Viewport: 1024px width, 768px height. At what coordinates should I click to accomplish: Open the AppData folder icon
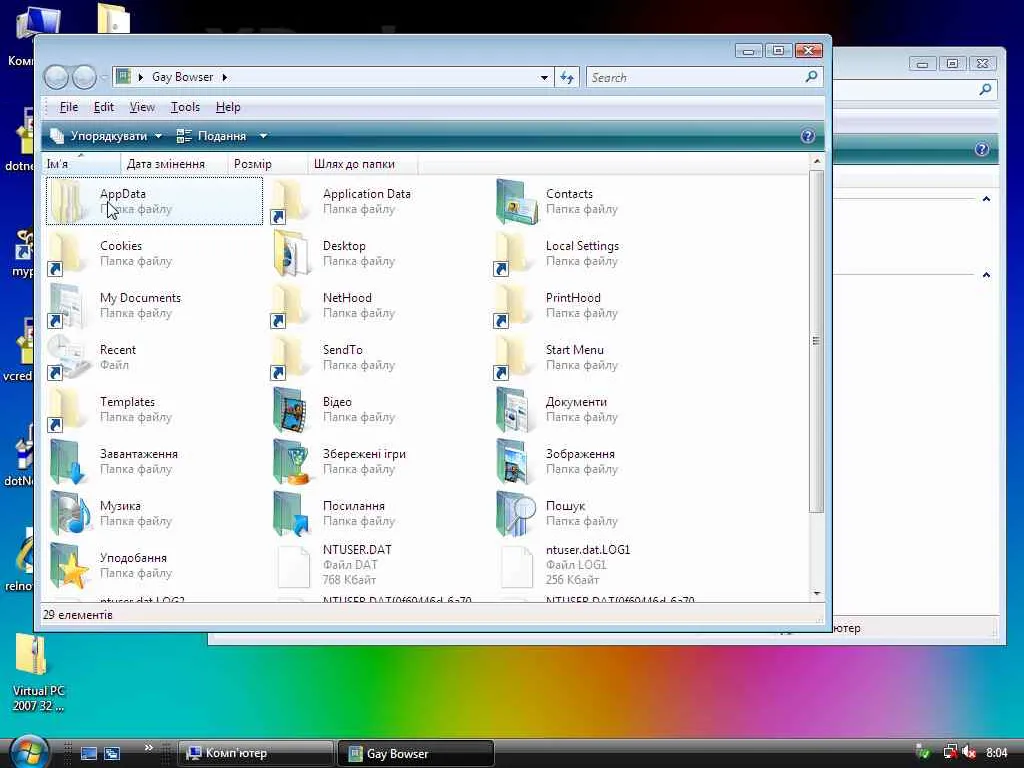(x=69, y=201)
